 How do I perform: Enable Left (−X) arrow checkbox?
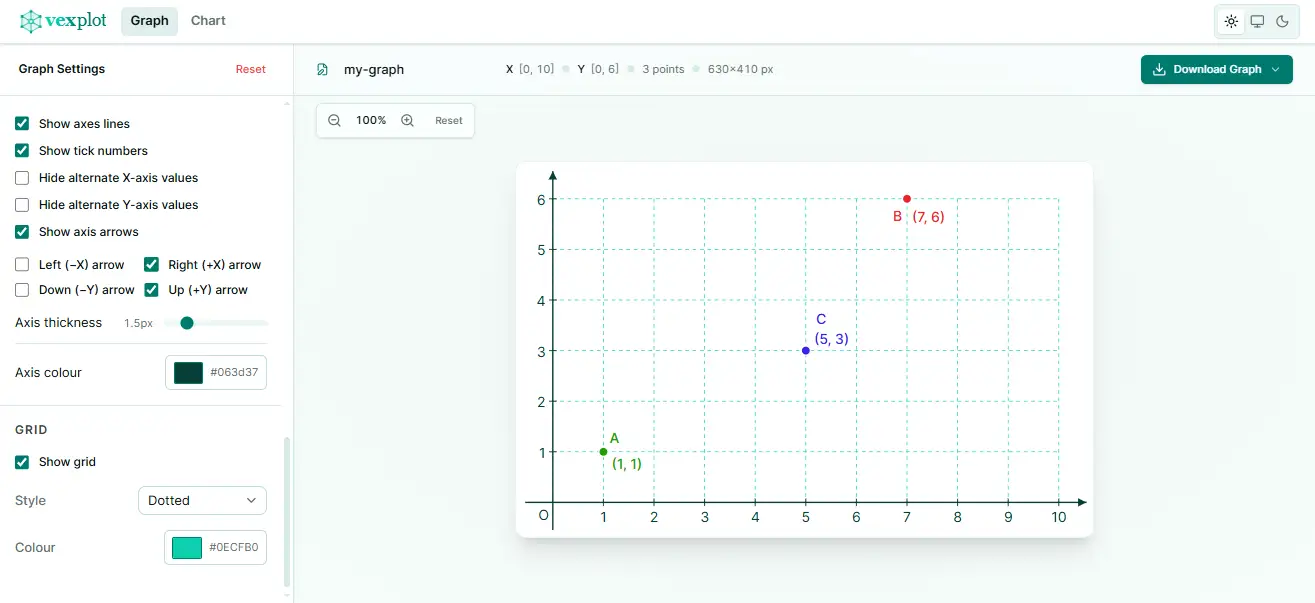click(x=22, y=265)
